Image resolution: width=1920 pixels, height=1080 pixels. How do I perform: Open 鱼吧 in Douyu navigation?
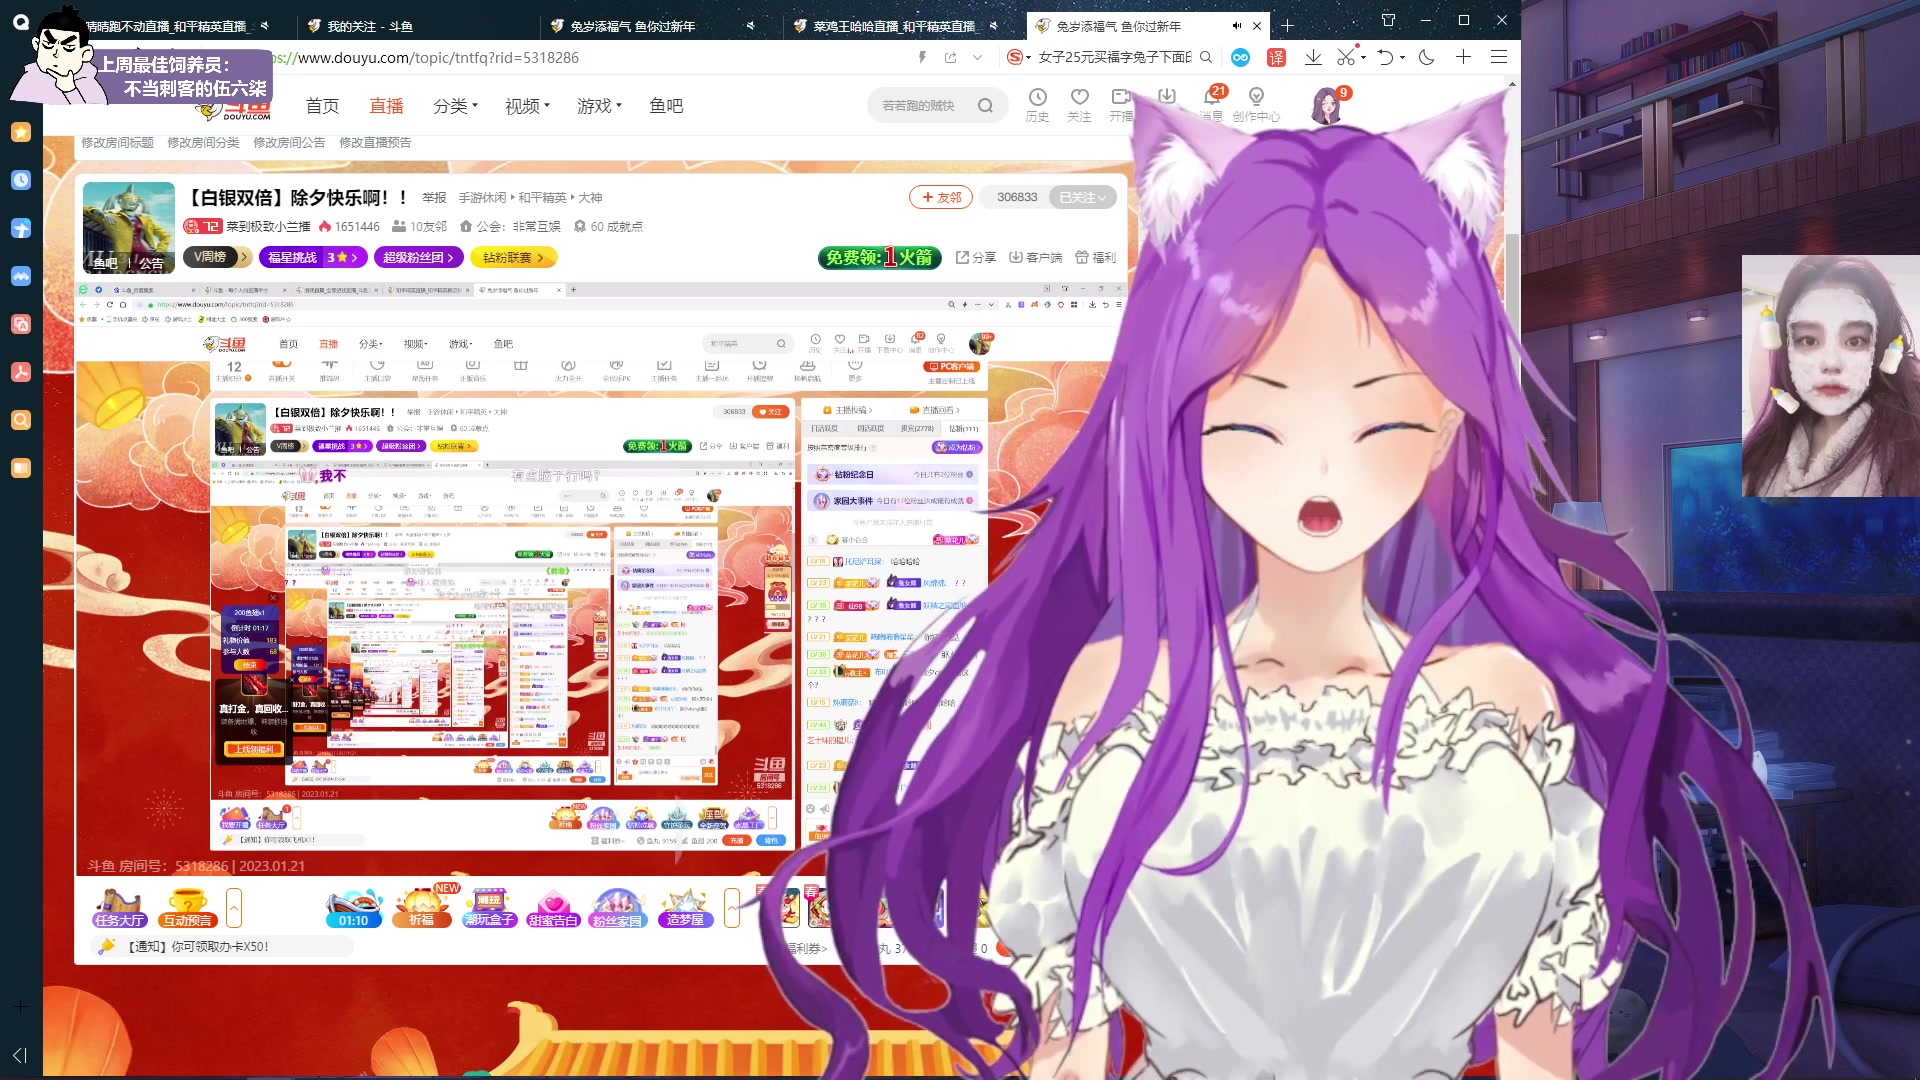(666, 105)
